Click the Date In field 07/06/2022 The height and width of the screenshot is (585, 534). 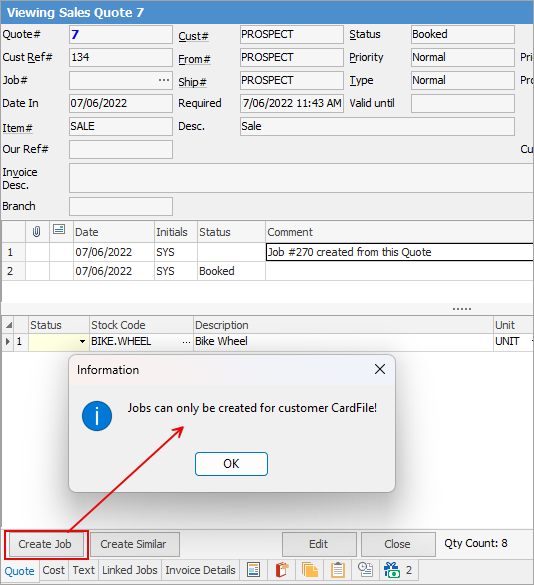[x=121, y=103]
